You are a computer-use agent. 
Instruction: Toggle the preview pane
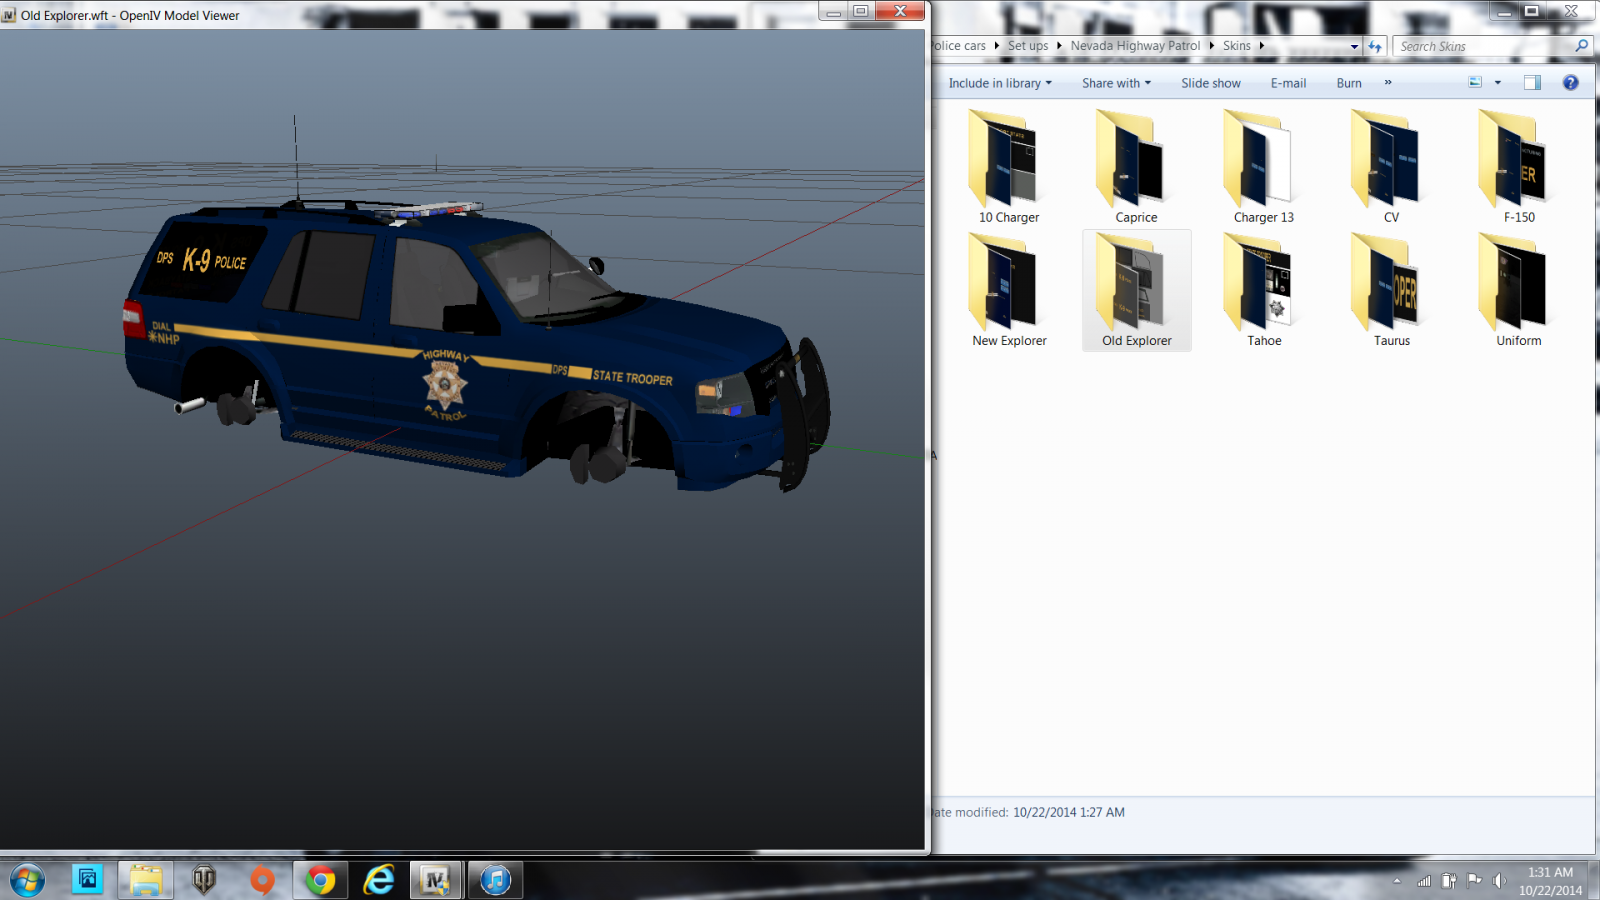[1532, 83]
